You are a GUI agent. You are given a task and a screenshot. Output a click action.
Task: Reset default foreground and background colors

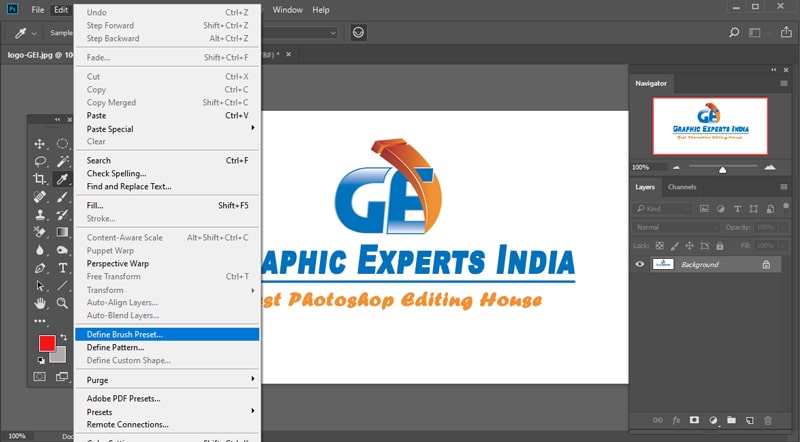[41, 360]
